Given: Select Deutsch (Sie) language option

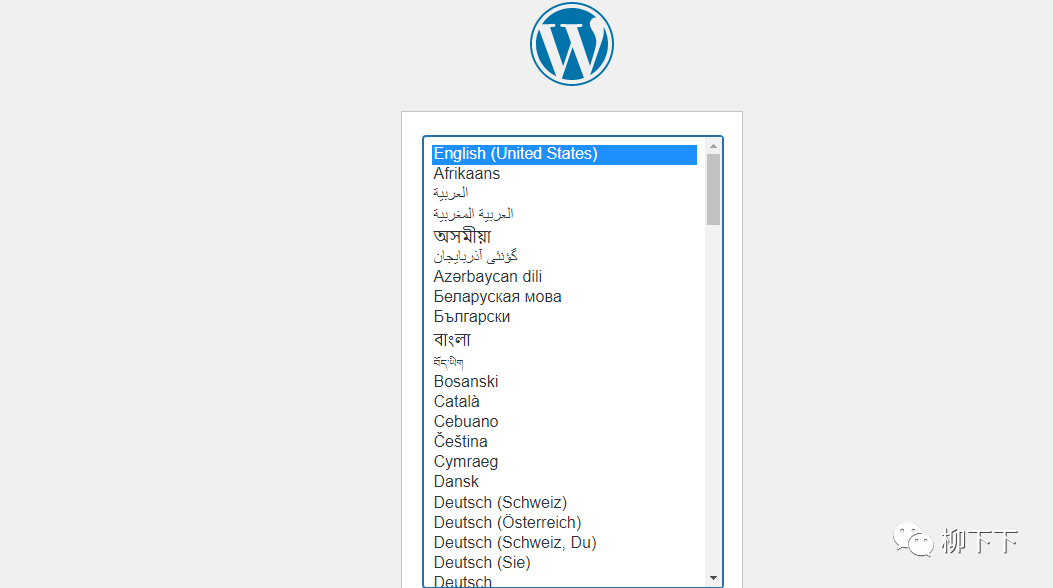Looking at the screenshot, I should click(482, 563).
